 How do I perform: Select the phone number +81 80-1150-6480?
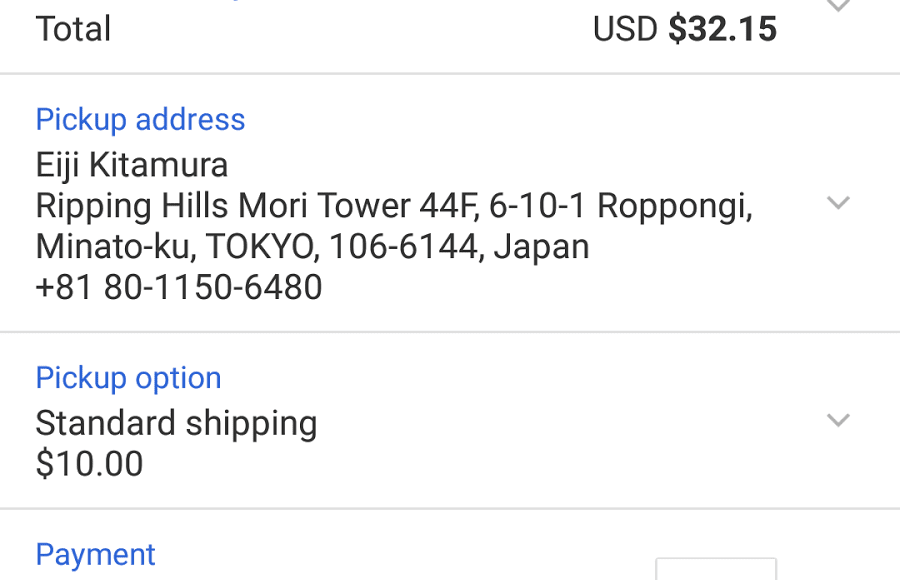click(178, 287)
